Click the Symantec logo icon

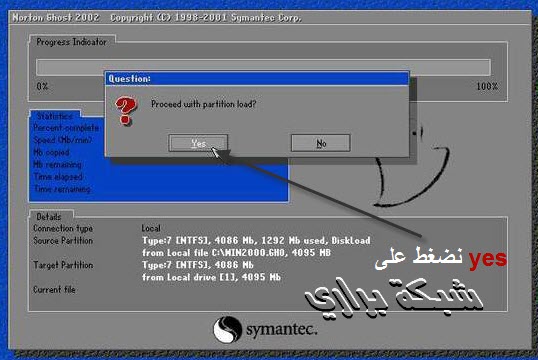(227, 329)
